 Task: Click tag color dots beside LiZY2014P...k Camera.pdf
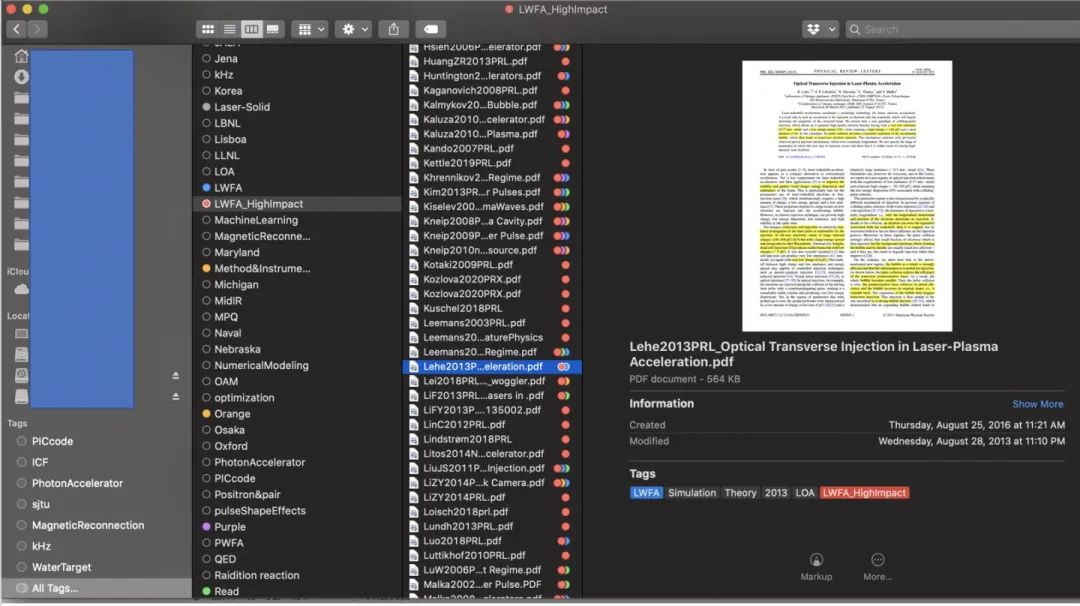(x=562, y=483)
